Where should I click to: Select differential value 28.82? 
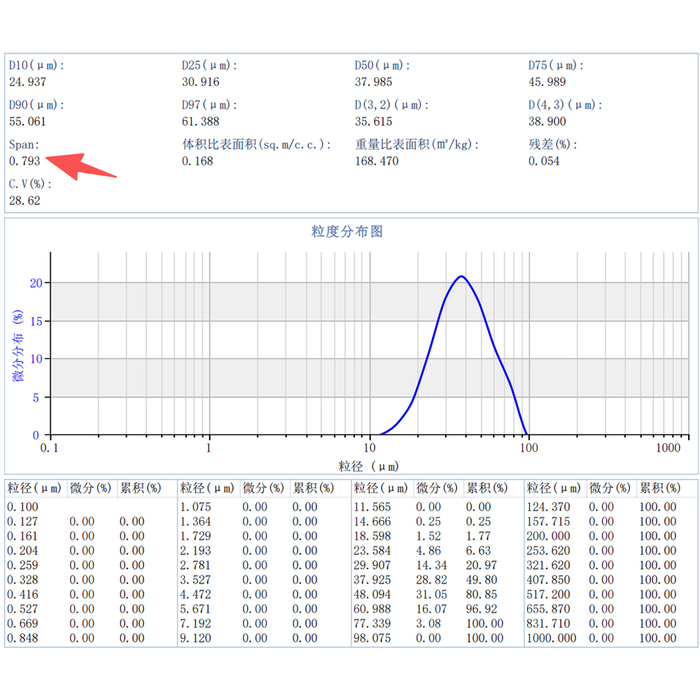click(x=431, y=579)
